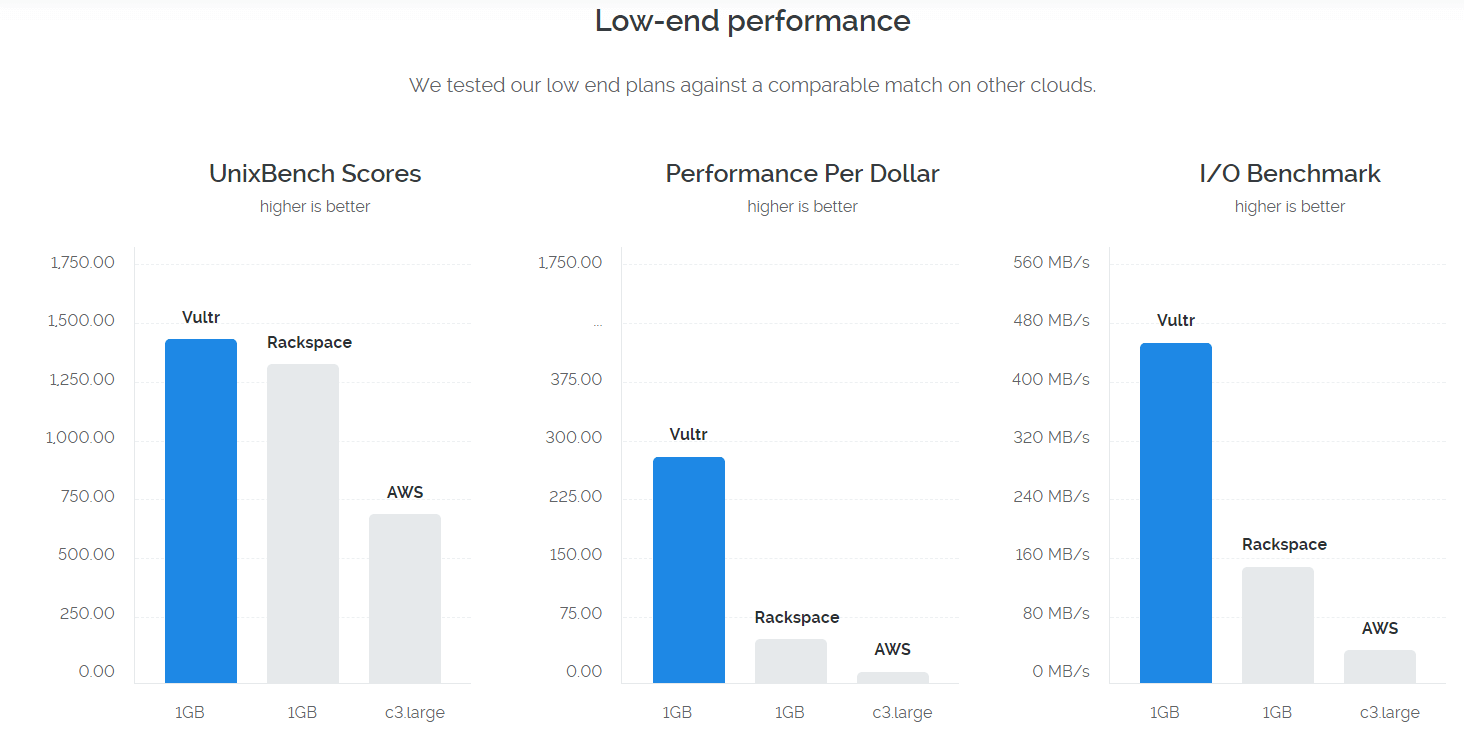Click the "I/O Benchmark" chart title
Viewport: 1464px width, 753px height.
coord(1290,173)
